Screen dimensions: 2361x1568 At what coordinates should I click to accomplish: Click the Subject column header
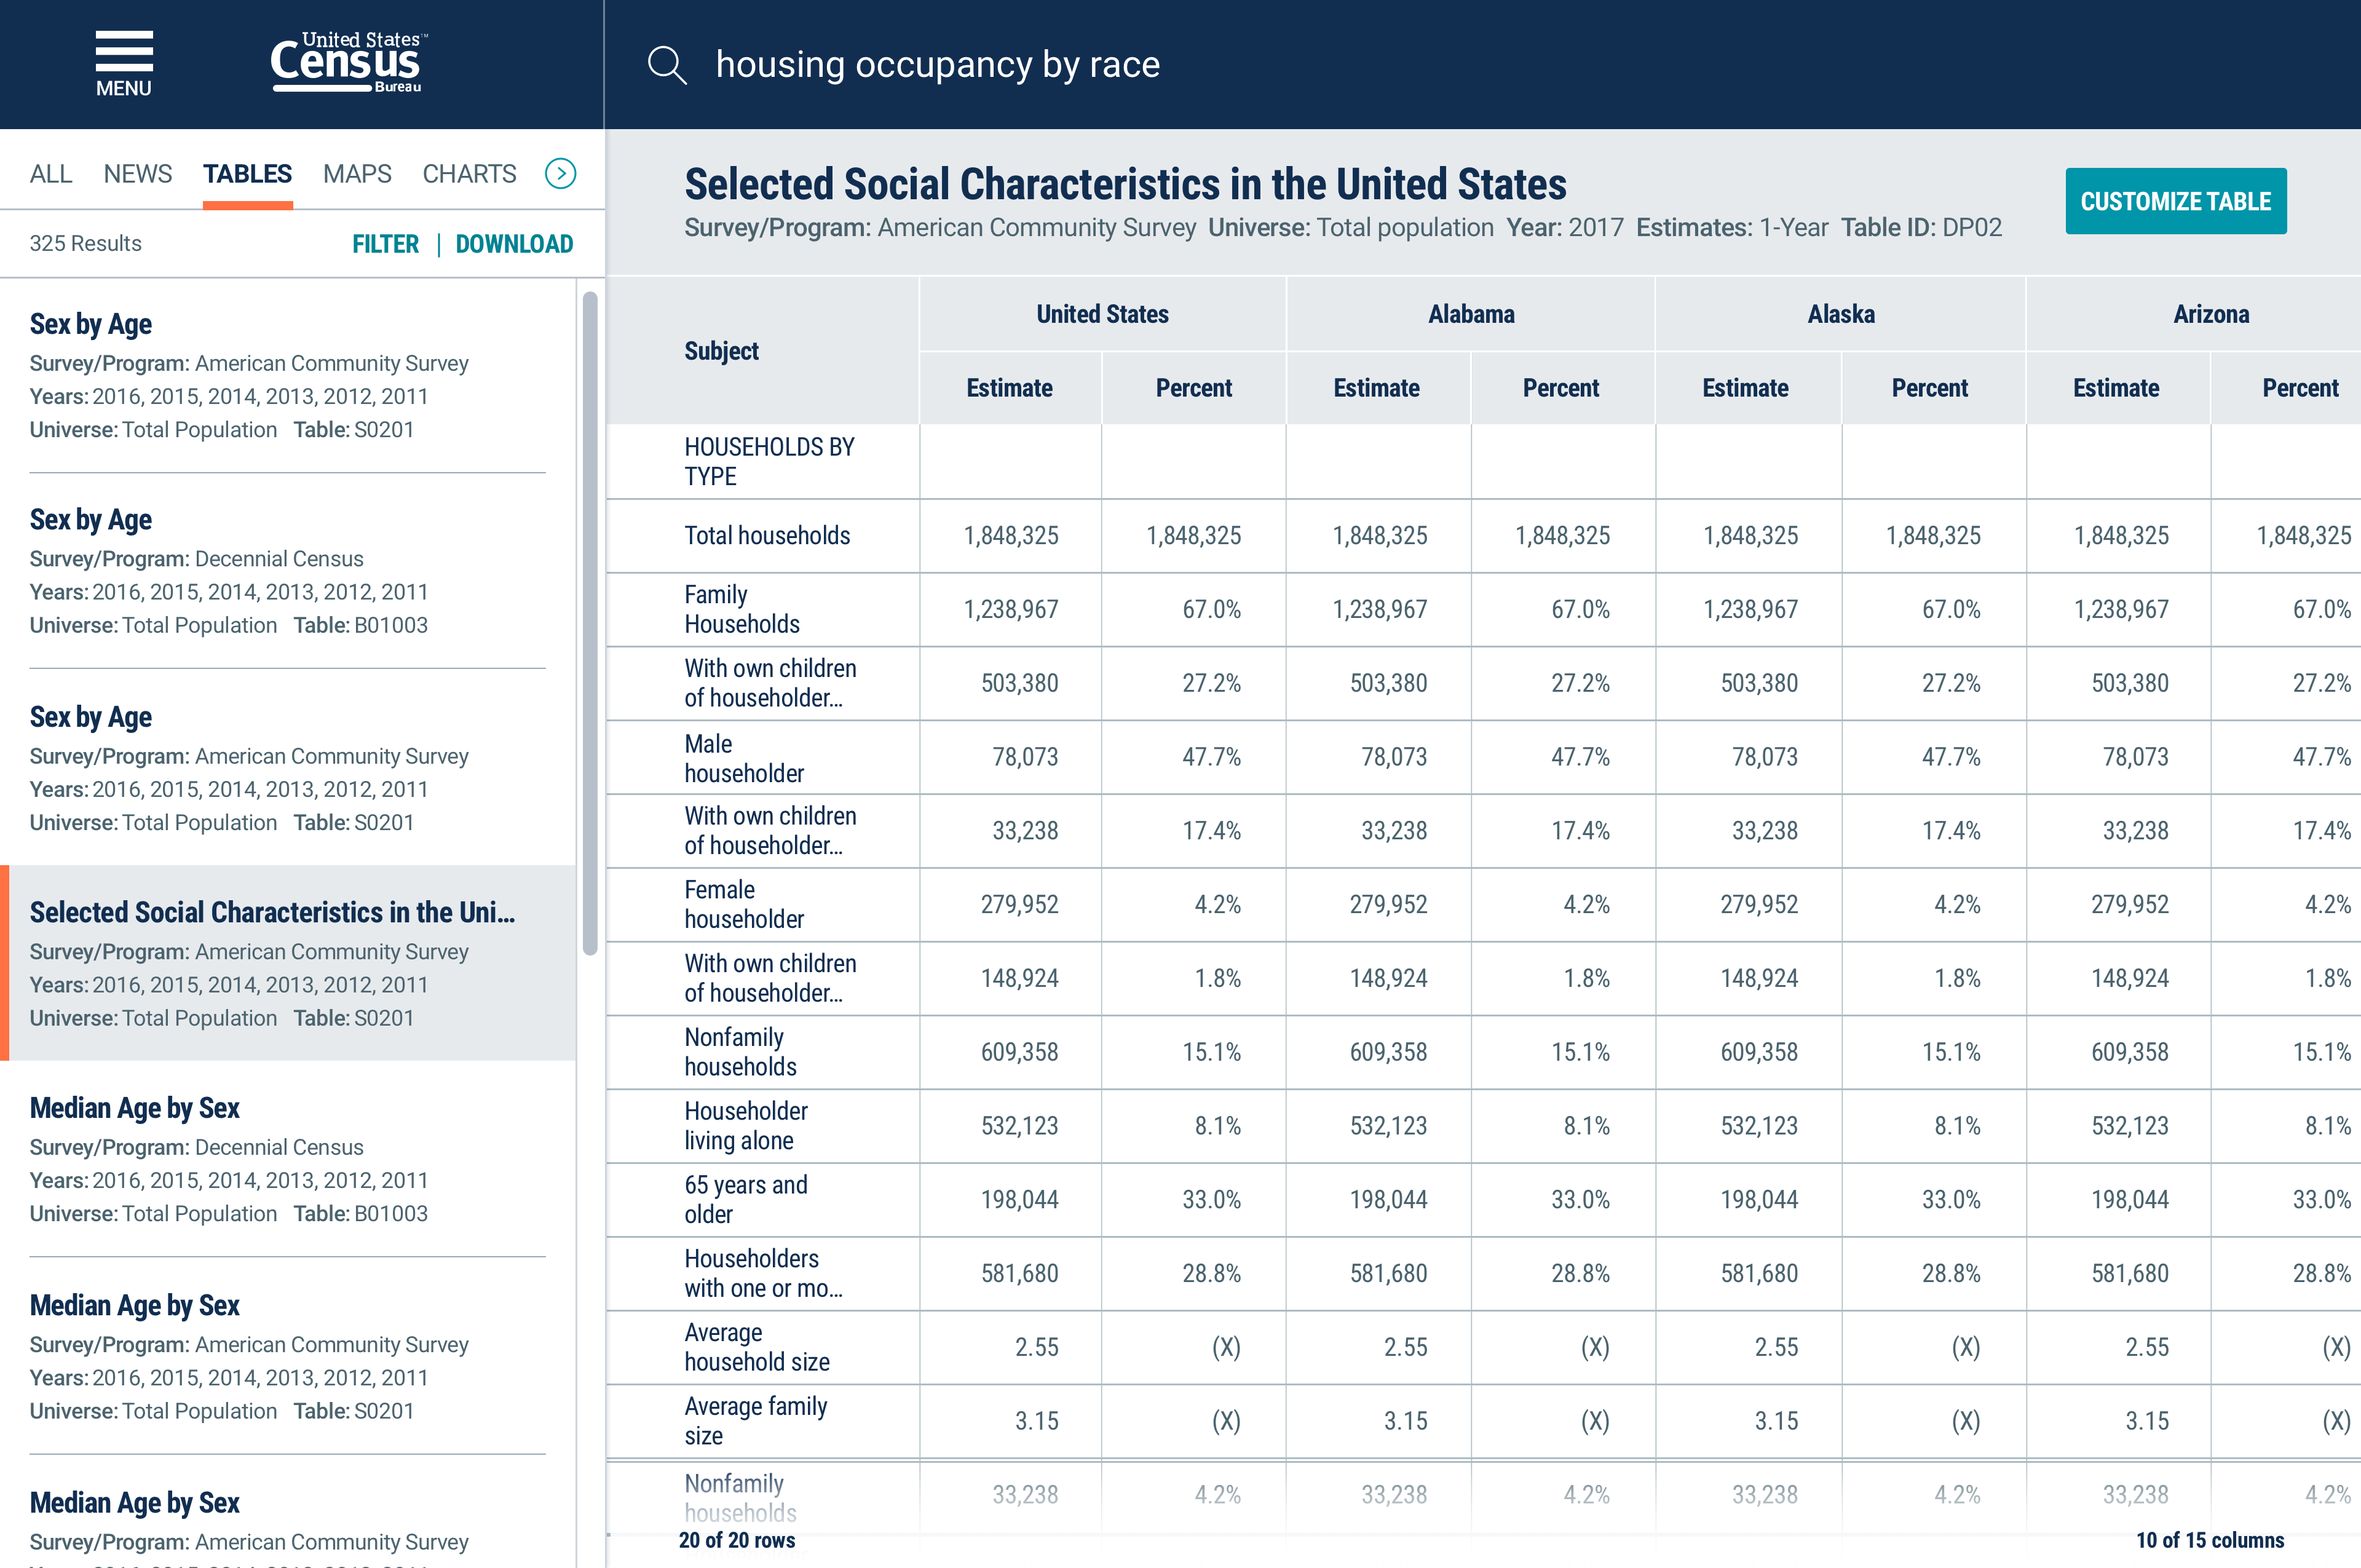tap(721, 351)
